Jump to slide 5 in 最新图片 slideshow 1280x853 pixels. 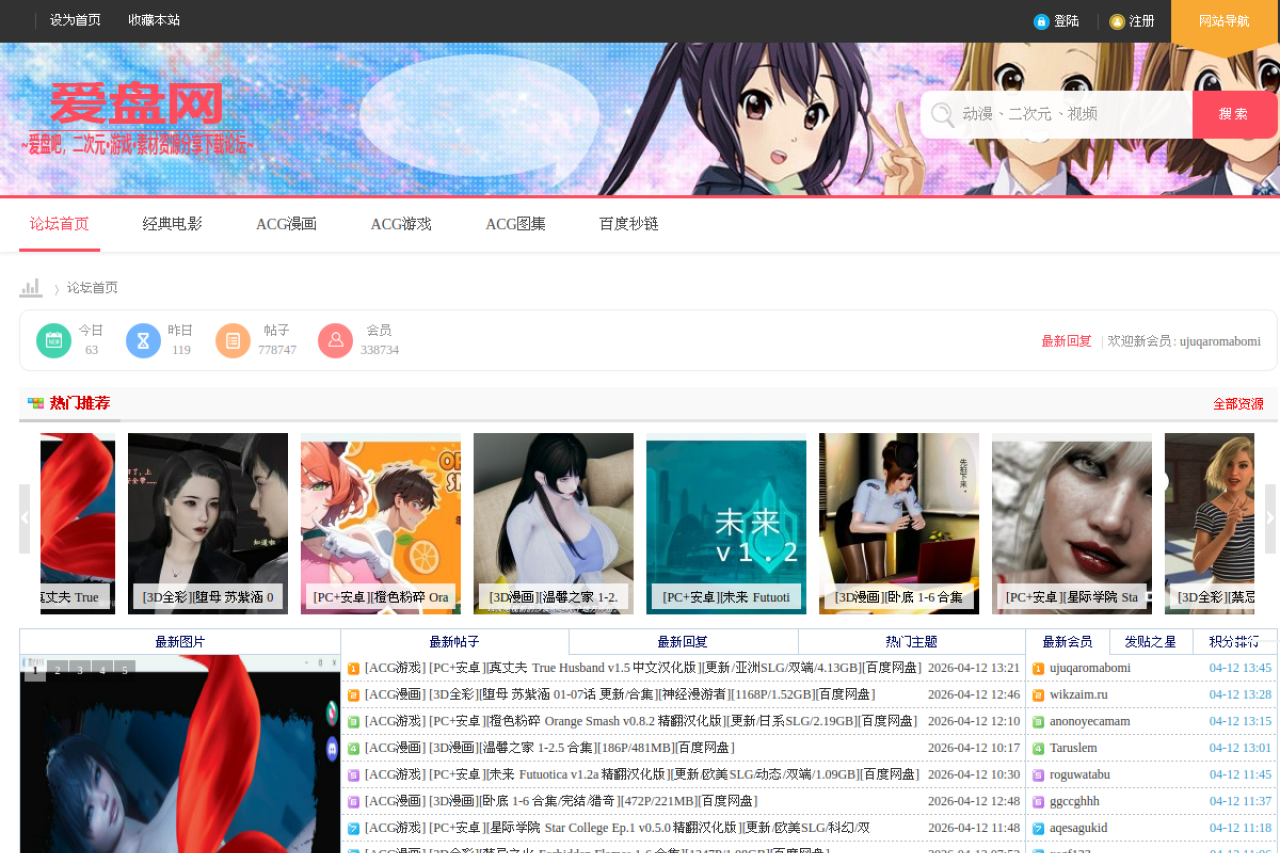pyautogui.click(x=124, y=670)
